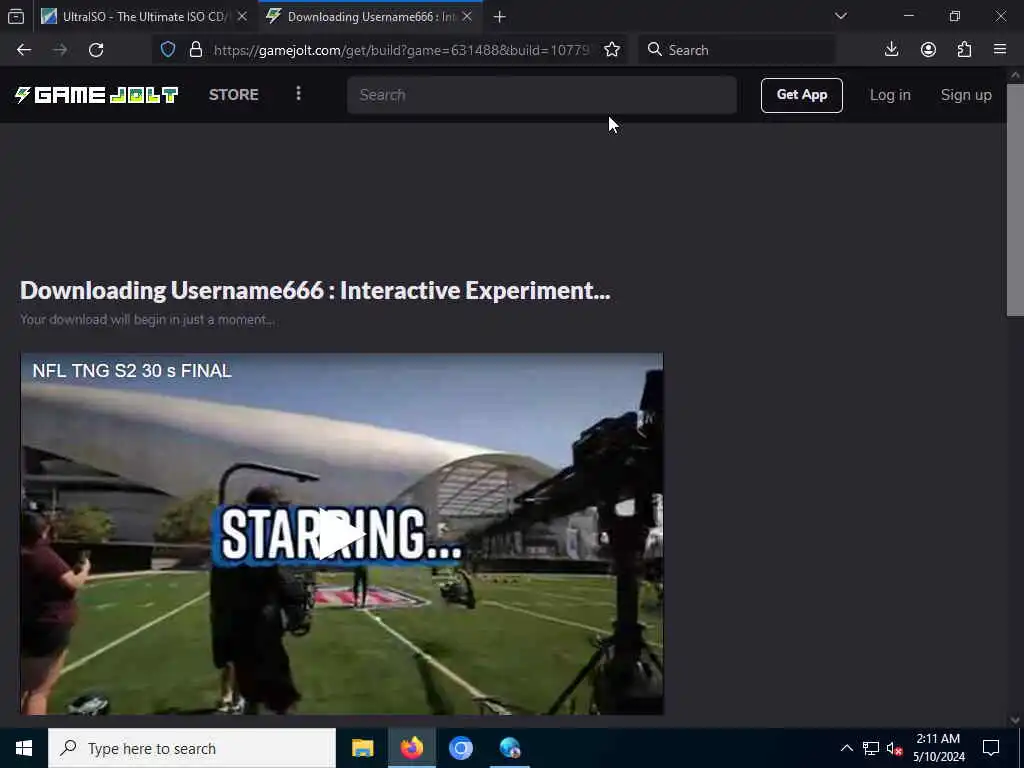Click the Get App button

pyautogui.click(x=801, y=95)
